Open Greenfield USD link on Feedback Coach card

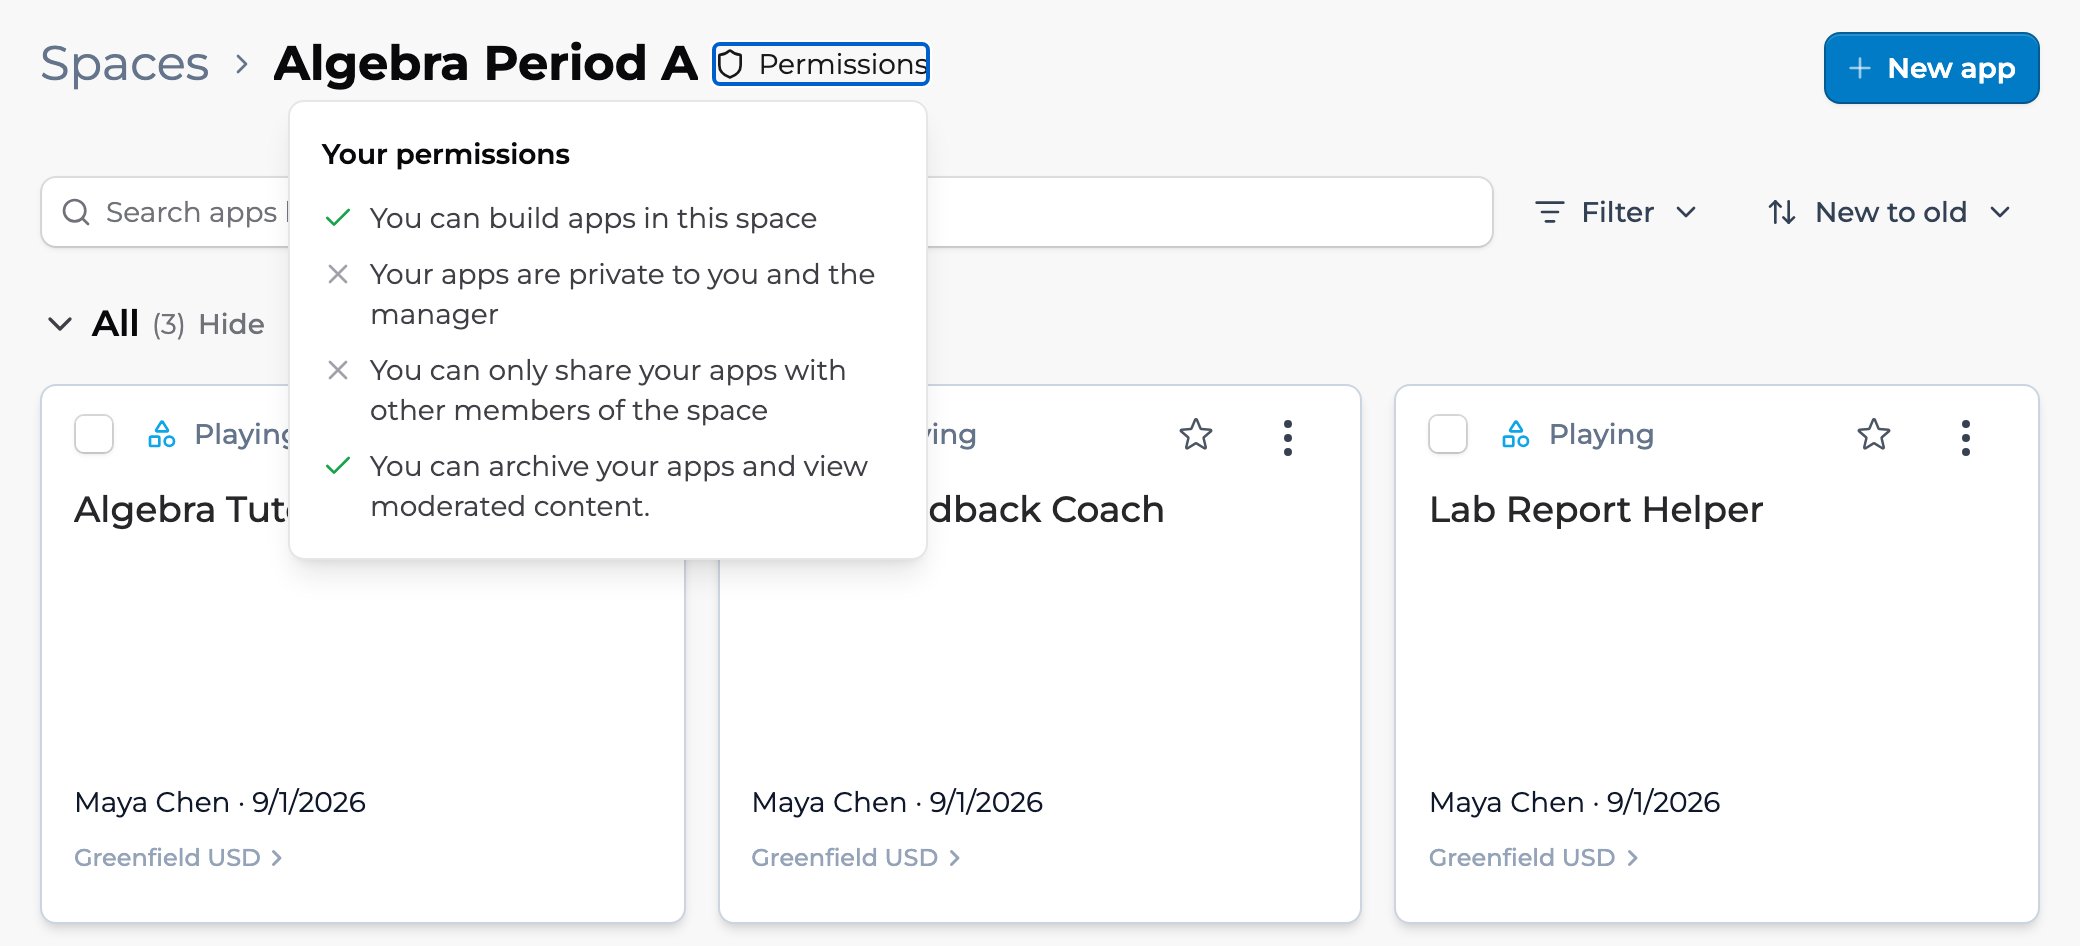coord(856,858)
